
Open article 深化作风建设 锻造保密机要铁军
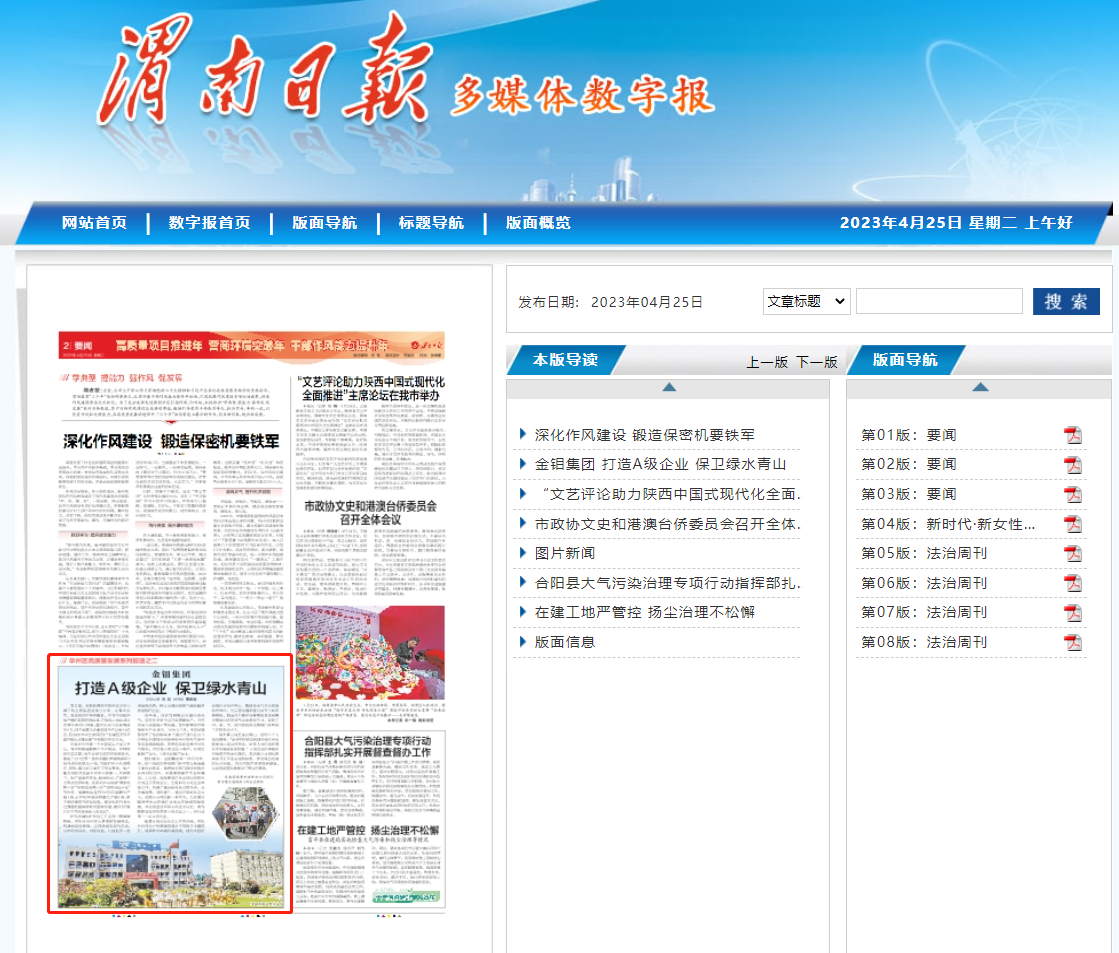coord(645,435)
